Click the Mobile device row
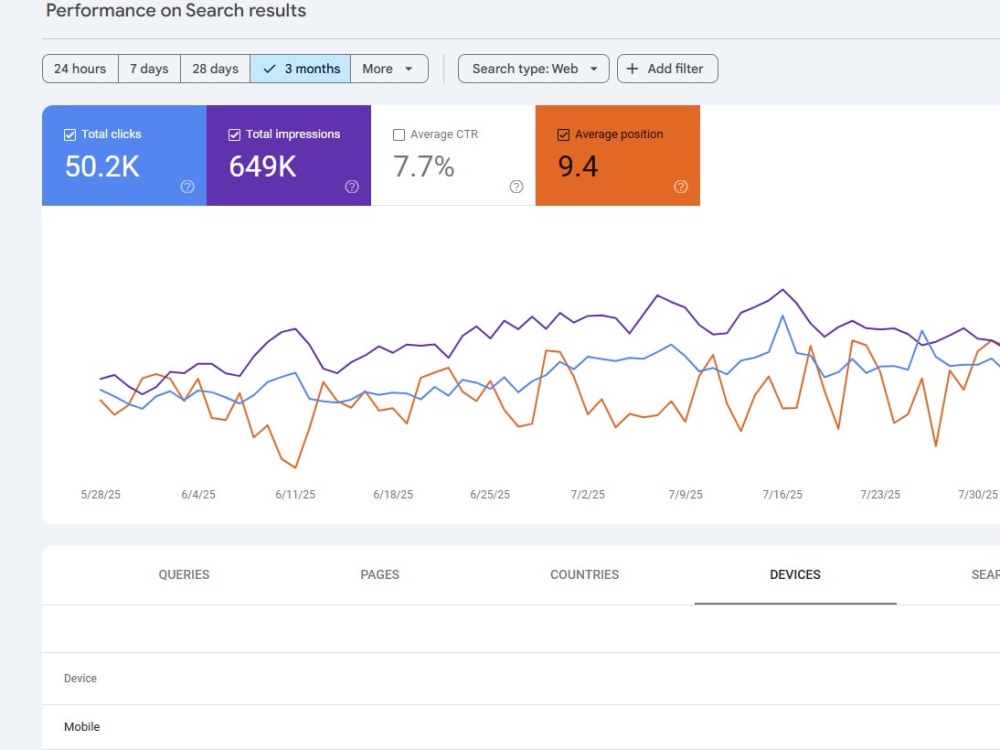1000x750 pixels. (521, 726)
